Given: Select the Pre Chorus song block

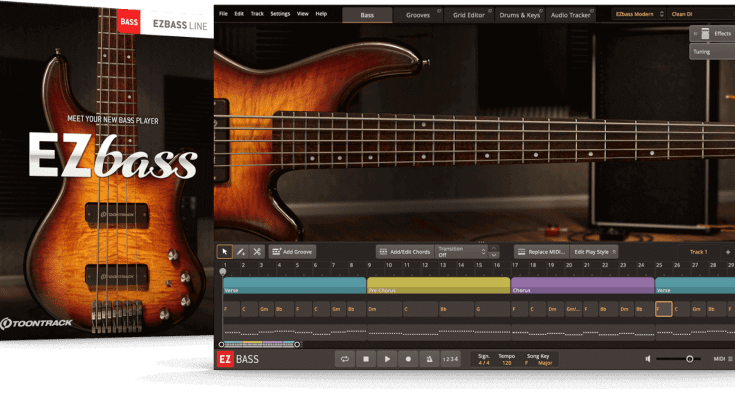Looking at the screenshot, I should point(438,286).
